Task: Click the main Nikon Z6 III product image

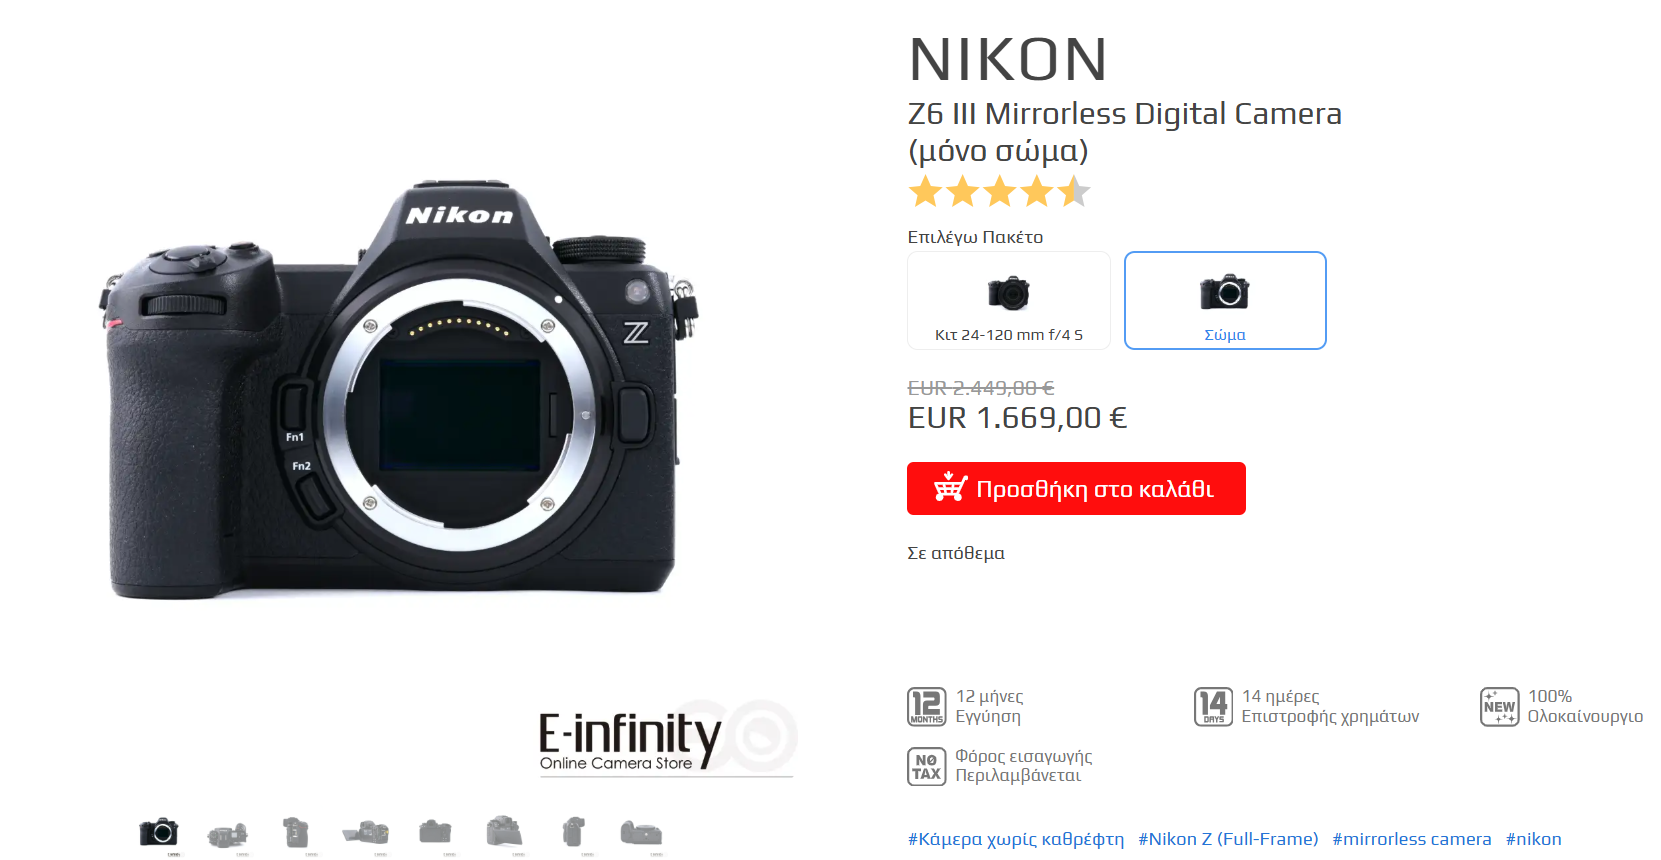Action: click(398, 390)
